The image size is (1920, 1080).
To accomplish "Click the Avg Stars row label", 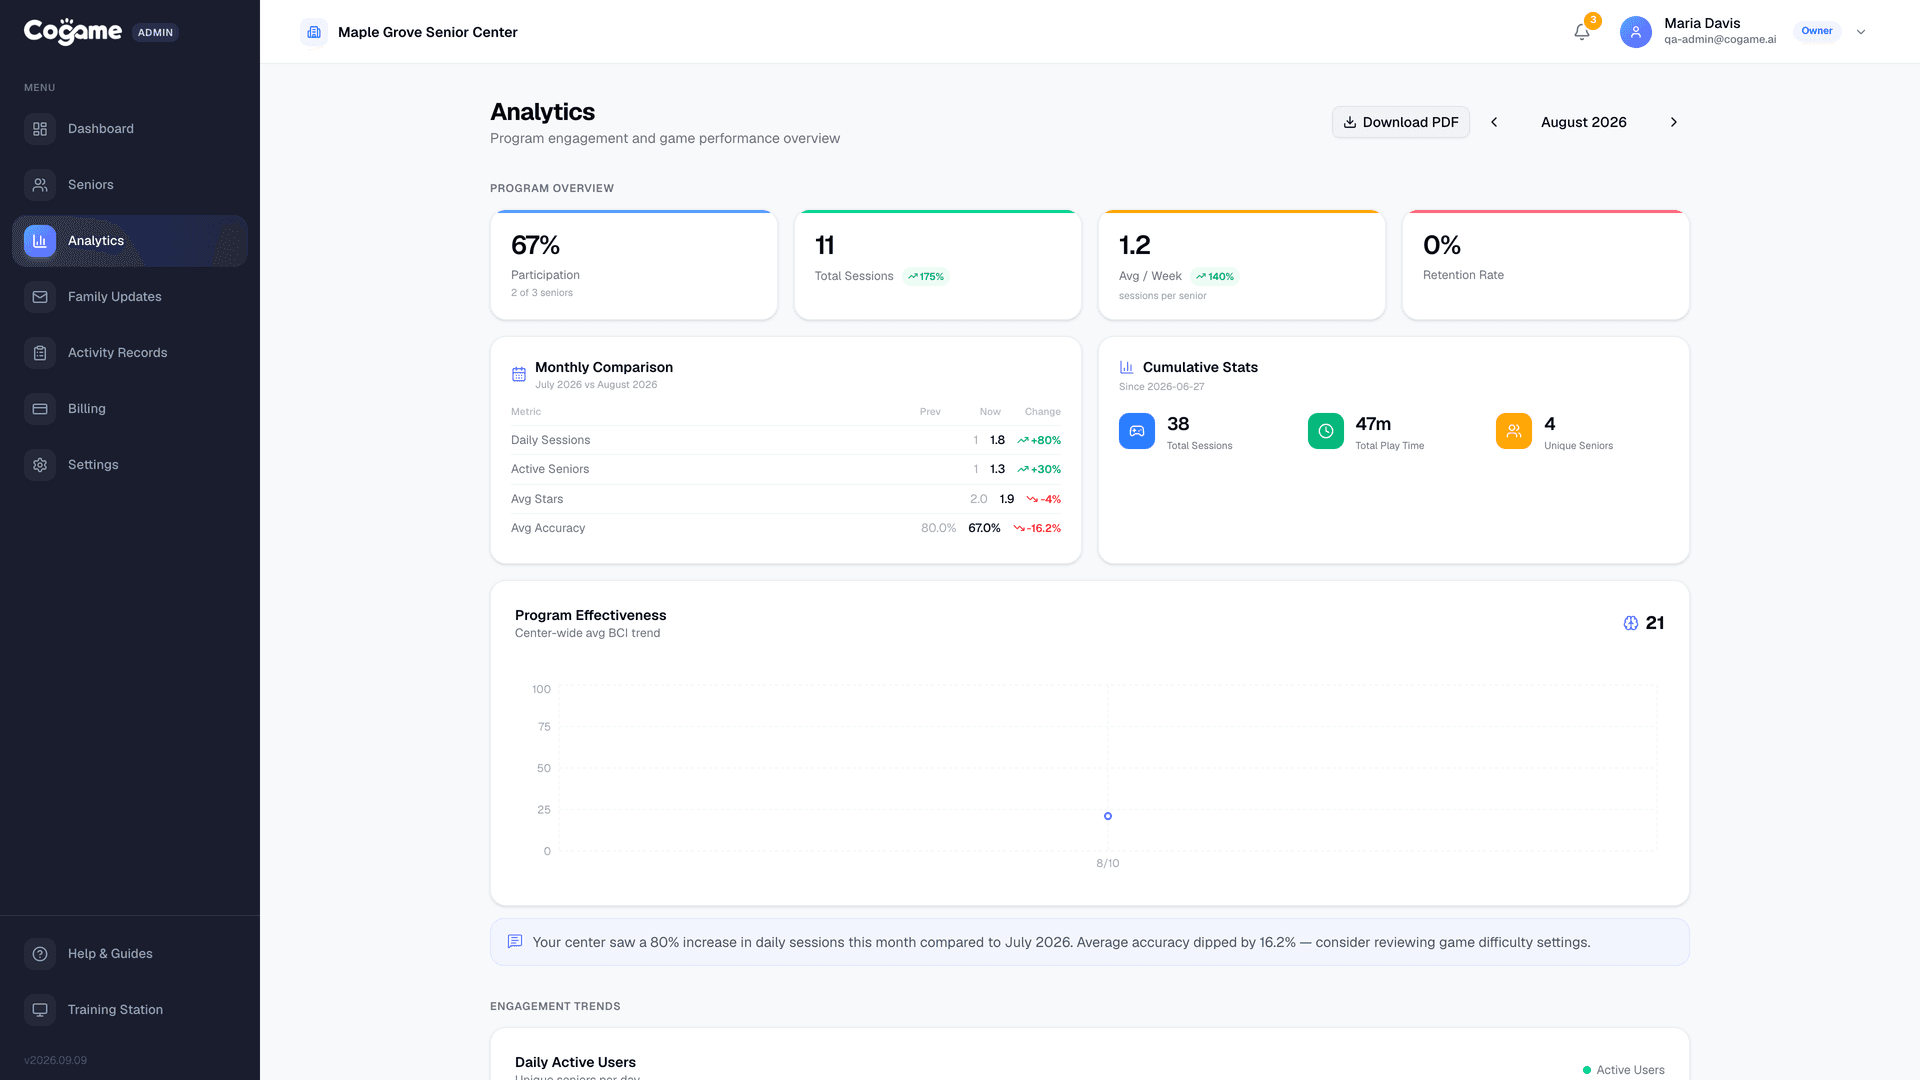I will tap(537, 499).
